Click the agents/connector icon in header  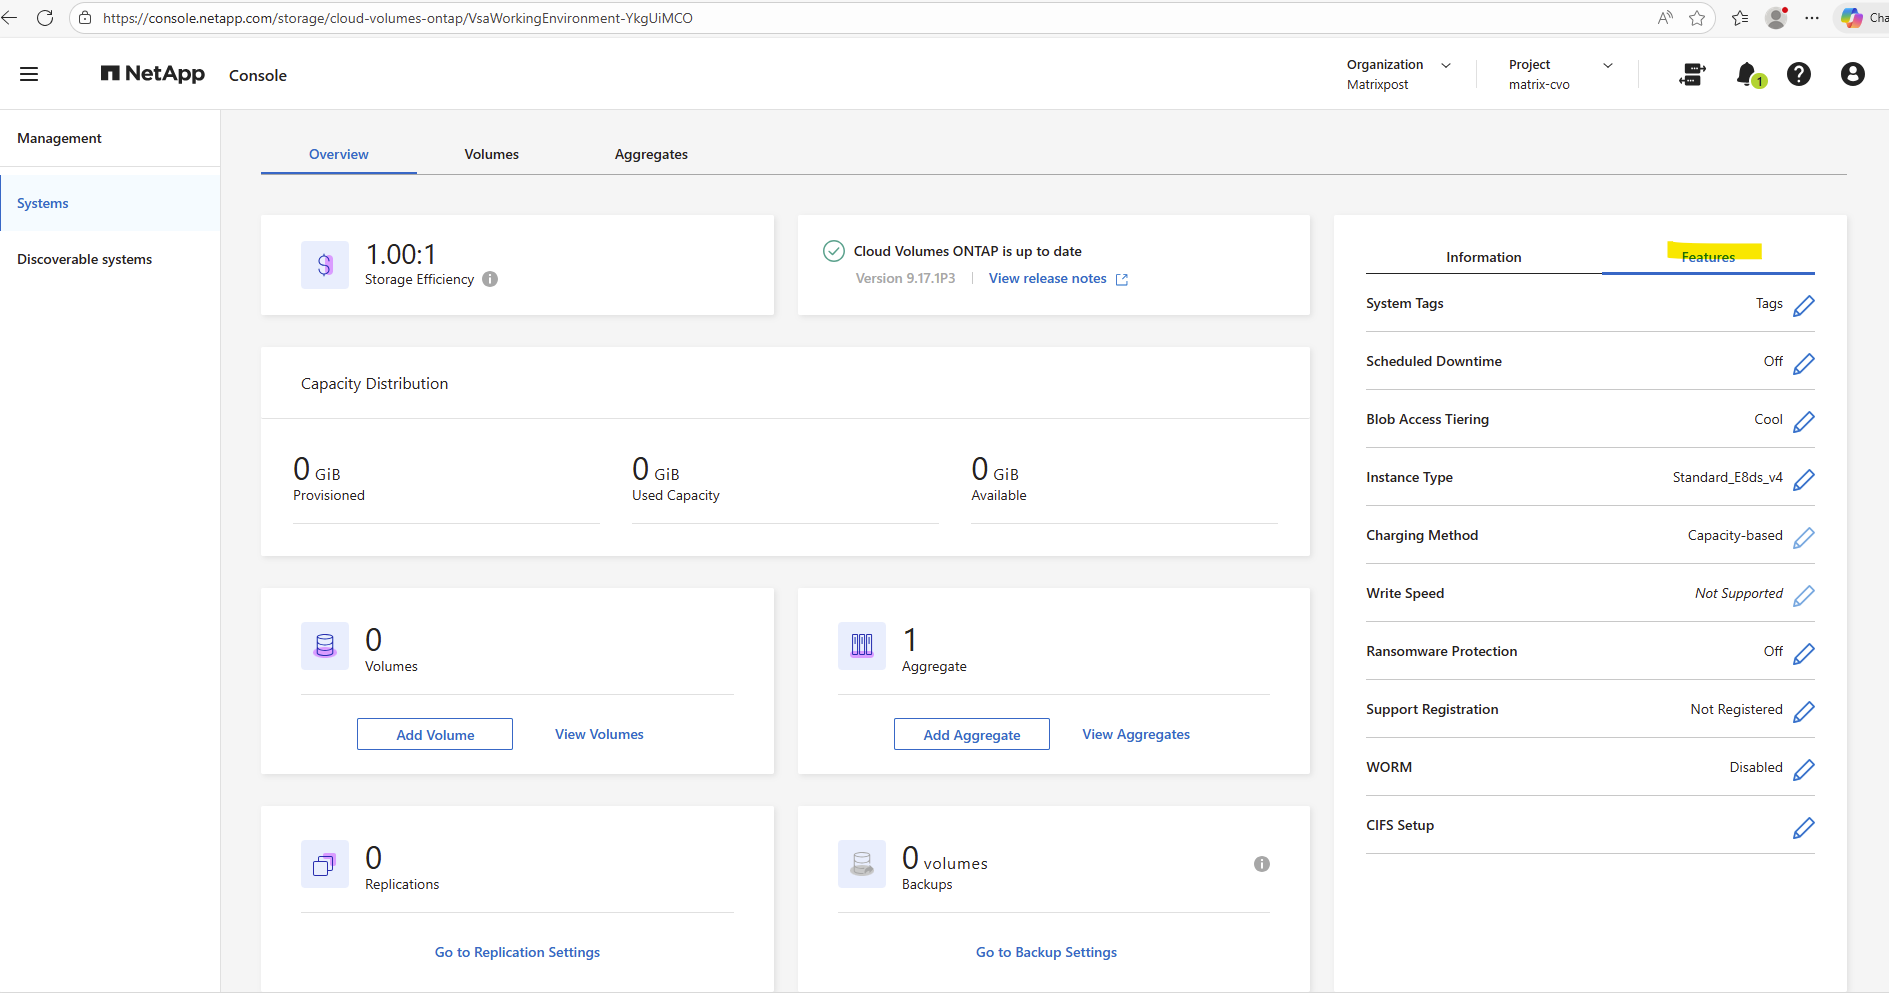coord(1692,74)
